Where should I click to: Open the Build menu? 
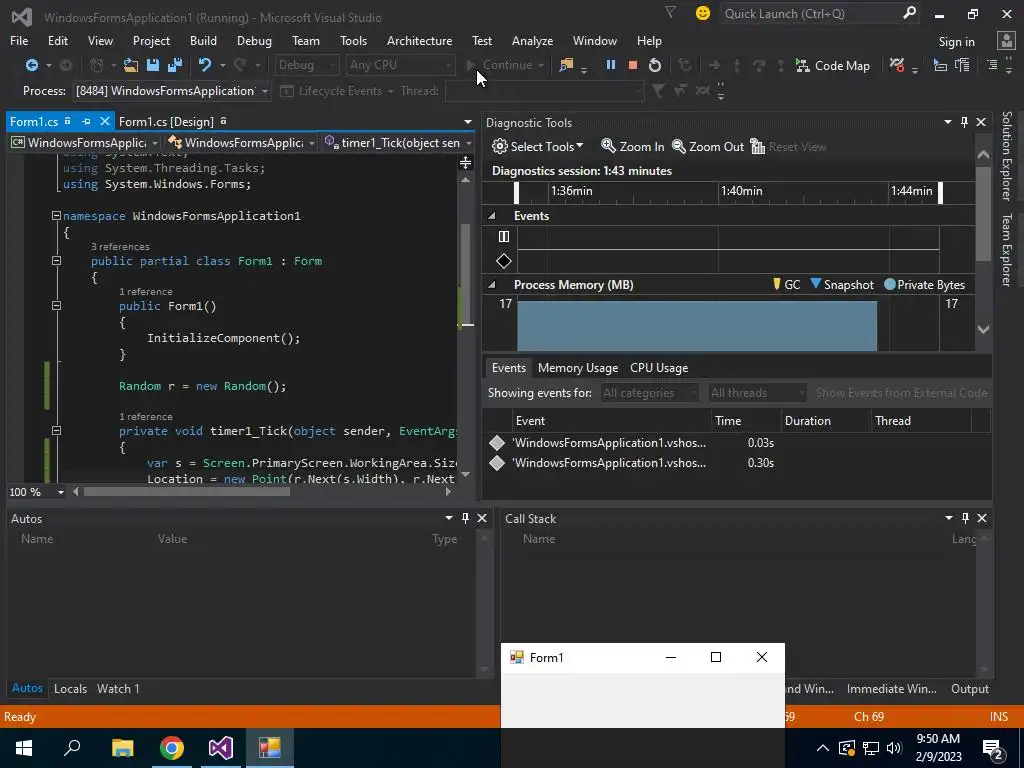tap(203, 40)
